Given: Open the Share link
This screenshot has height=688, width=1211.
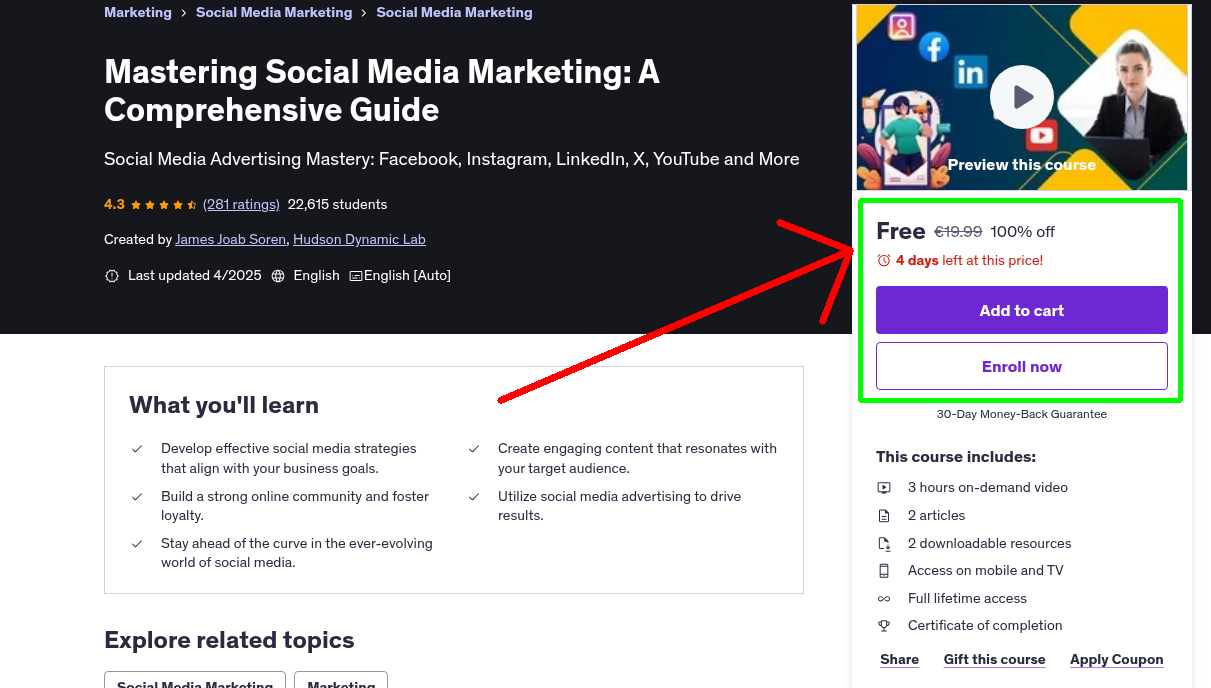Looking at the screenshot, I should pos(899,659).
